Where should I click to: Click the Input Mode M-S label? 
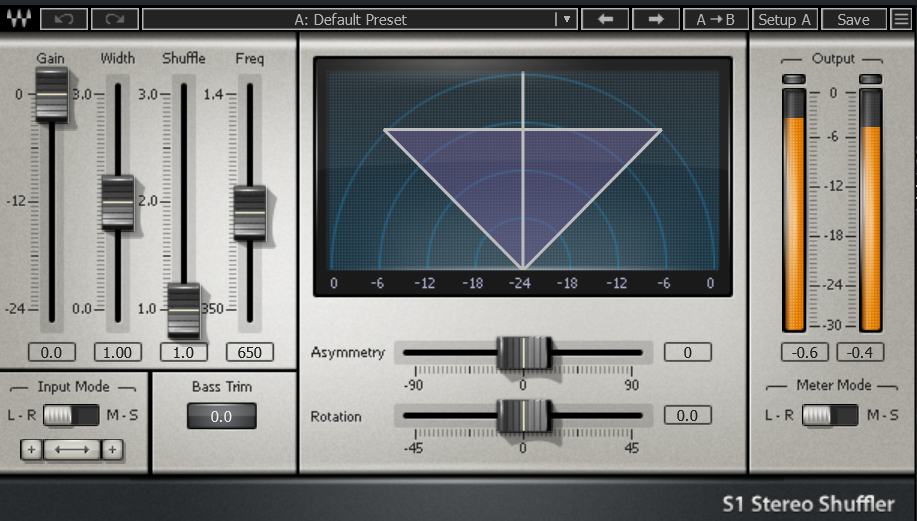pos(122,415)
